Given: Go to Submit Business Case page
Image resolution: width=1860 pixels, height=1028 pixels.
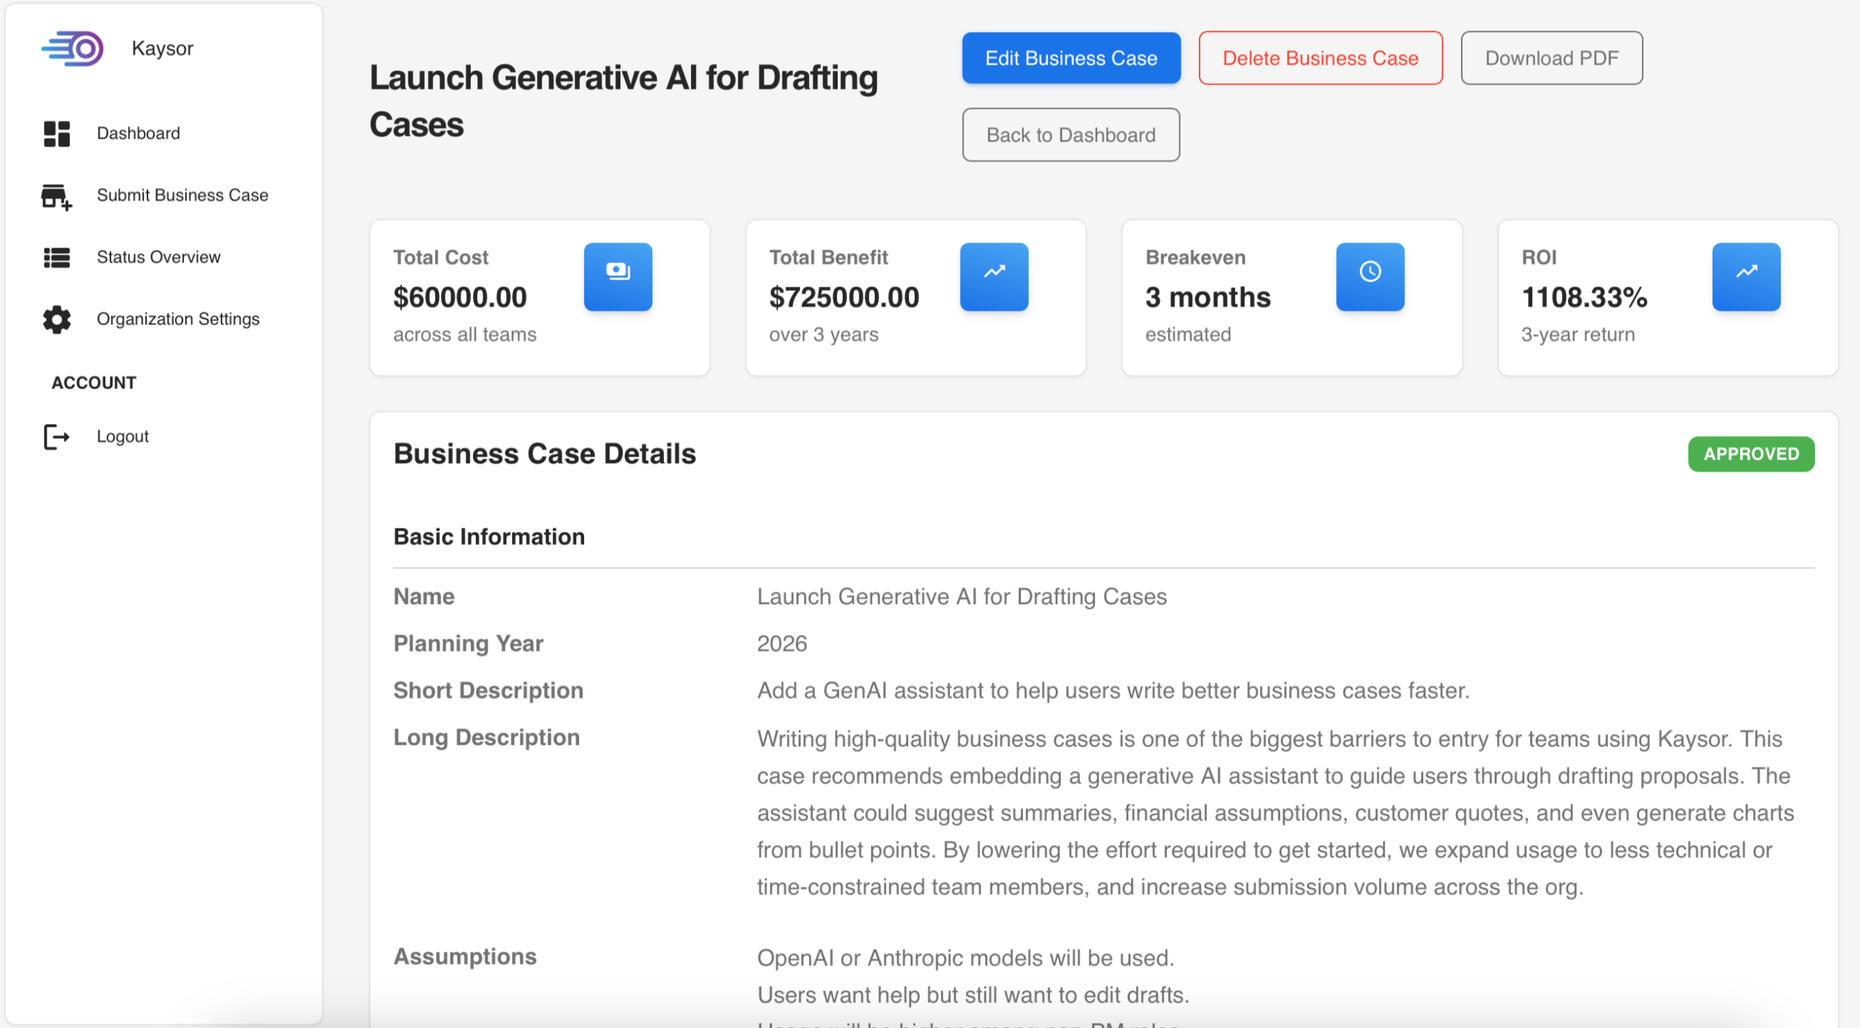Looking at the screenshot, I should click(x=182, y=195).
